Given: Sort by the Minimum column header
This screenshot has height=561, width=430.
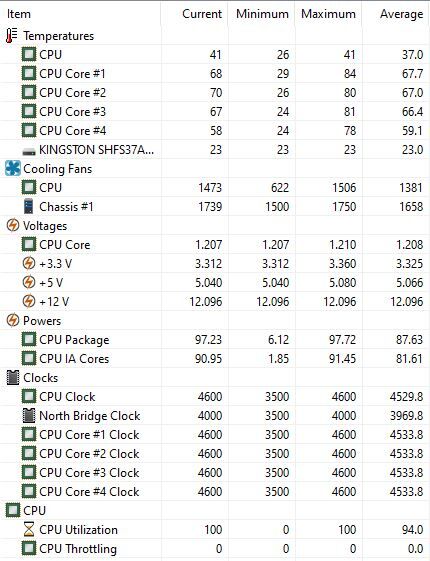Looking at the screenshot, I should [x=262, y=14].
